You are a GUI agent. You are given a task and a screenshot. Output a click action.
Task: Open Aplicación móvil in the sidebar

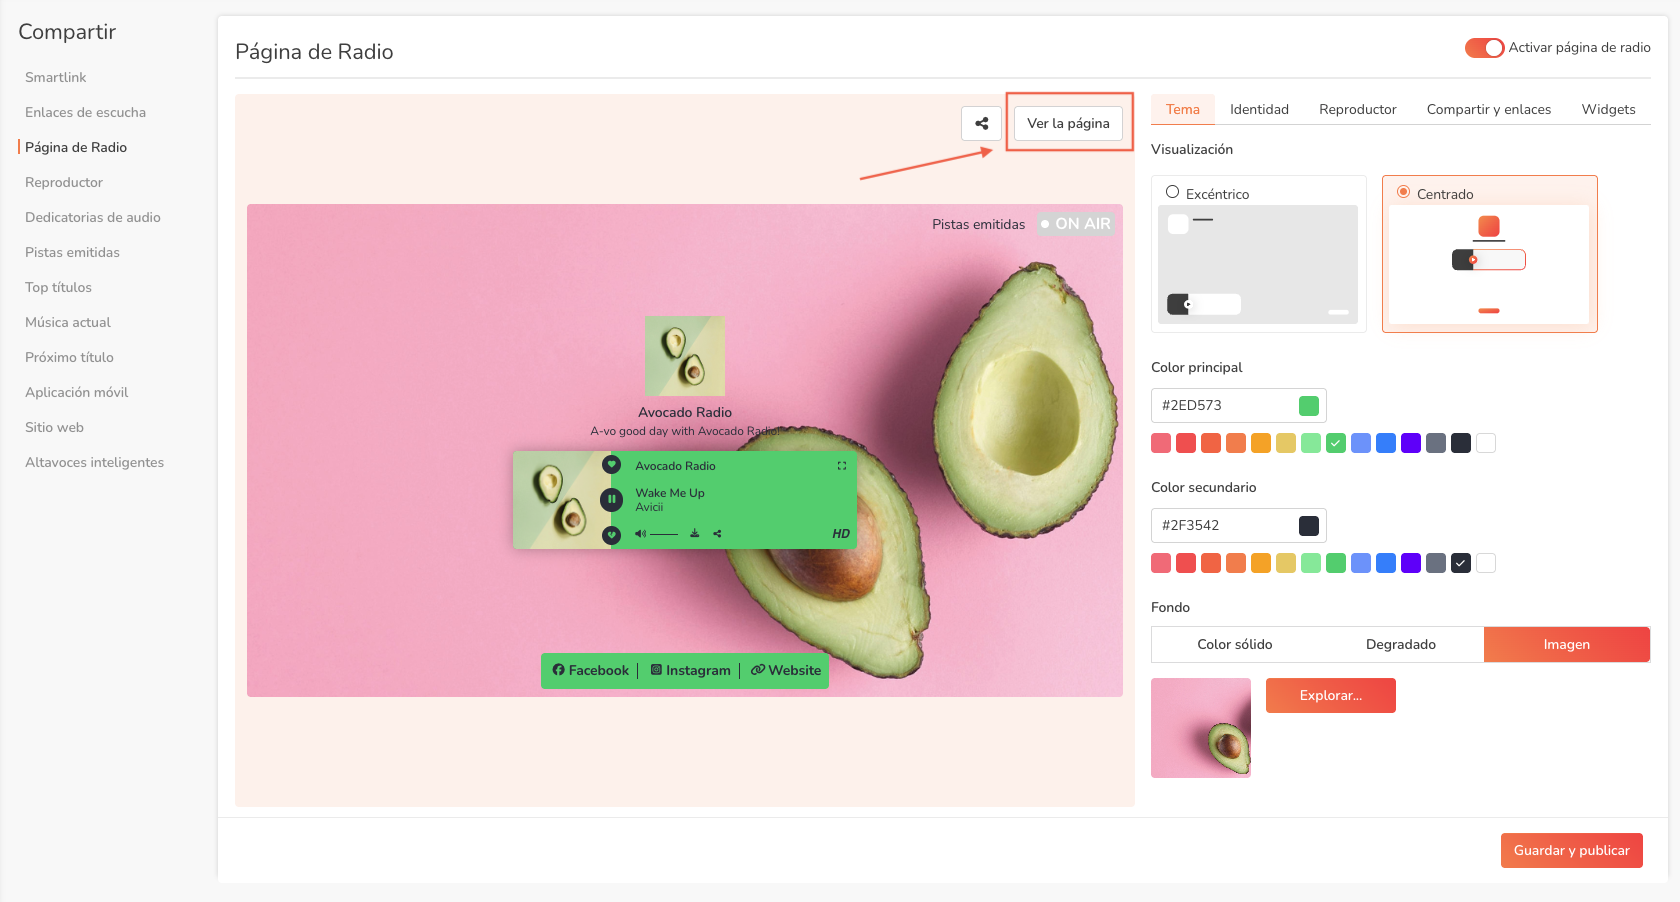click(77, 392)
